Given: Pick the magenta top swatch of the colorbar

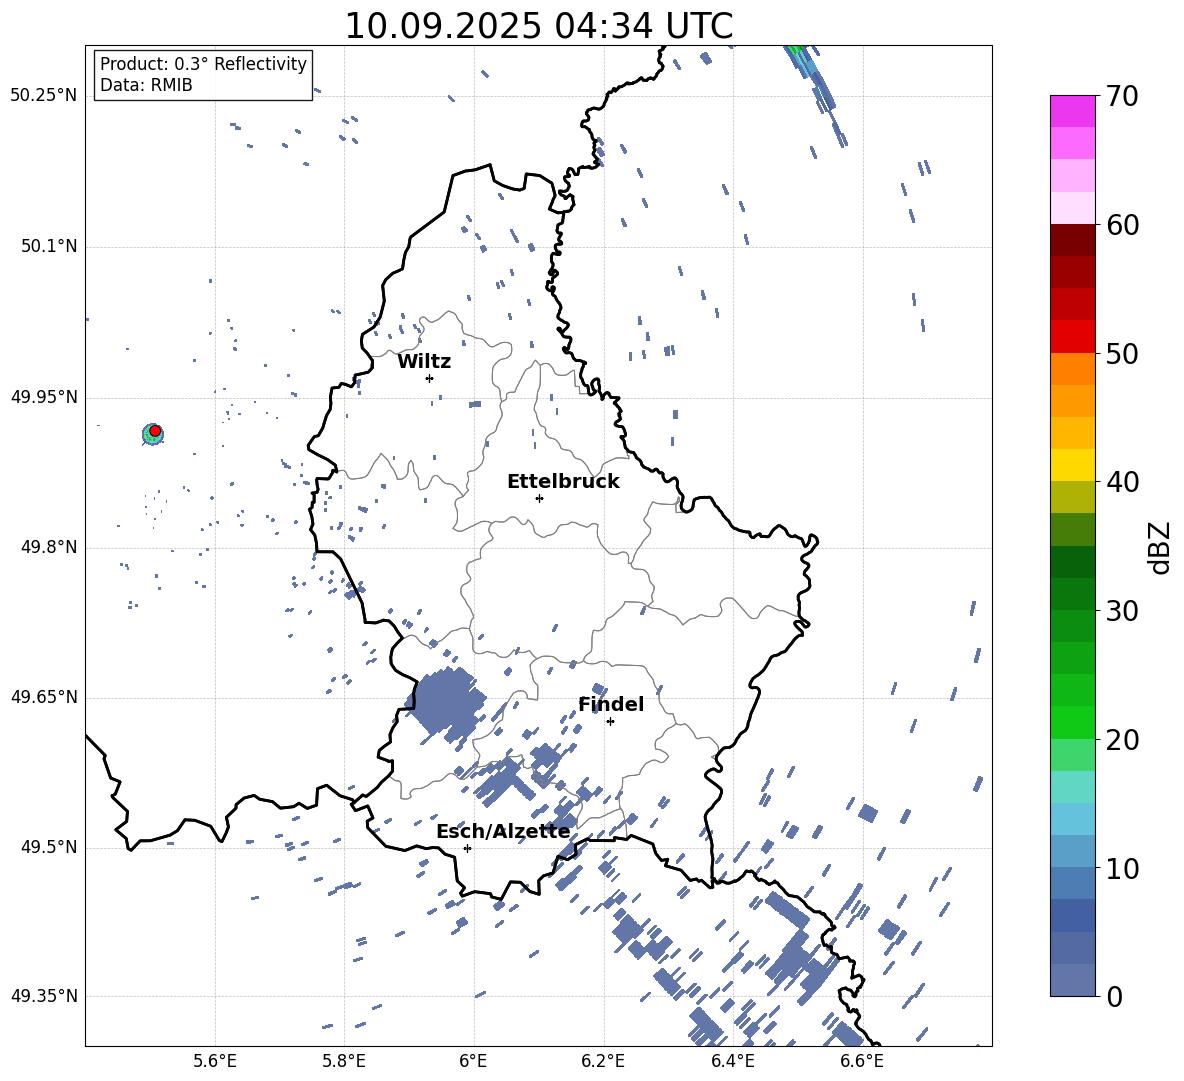Looking at the screenshot, I should [1072, 111].
